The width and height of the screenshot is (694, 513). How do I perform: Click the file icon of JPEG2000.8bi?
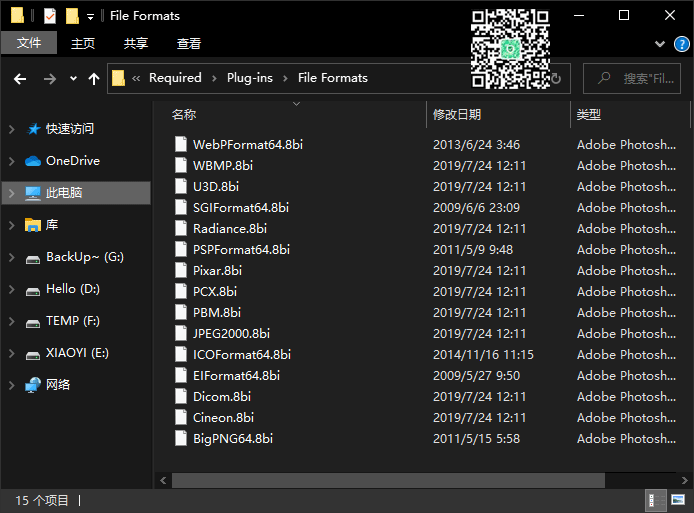point(181,333)
